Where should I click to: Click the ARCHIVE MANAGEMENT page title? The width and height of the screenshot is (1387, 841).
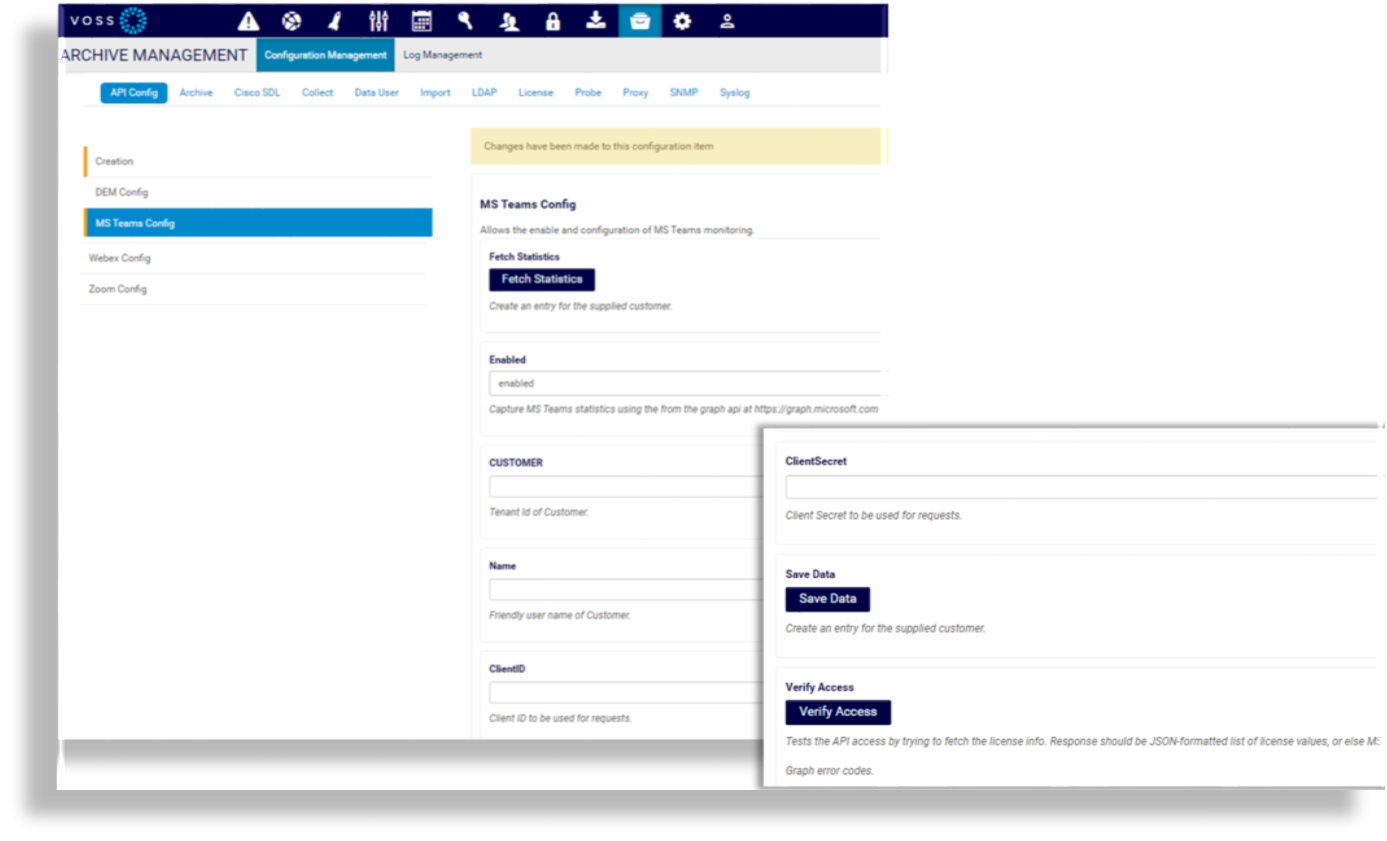[x=154, y=55]
